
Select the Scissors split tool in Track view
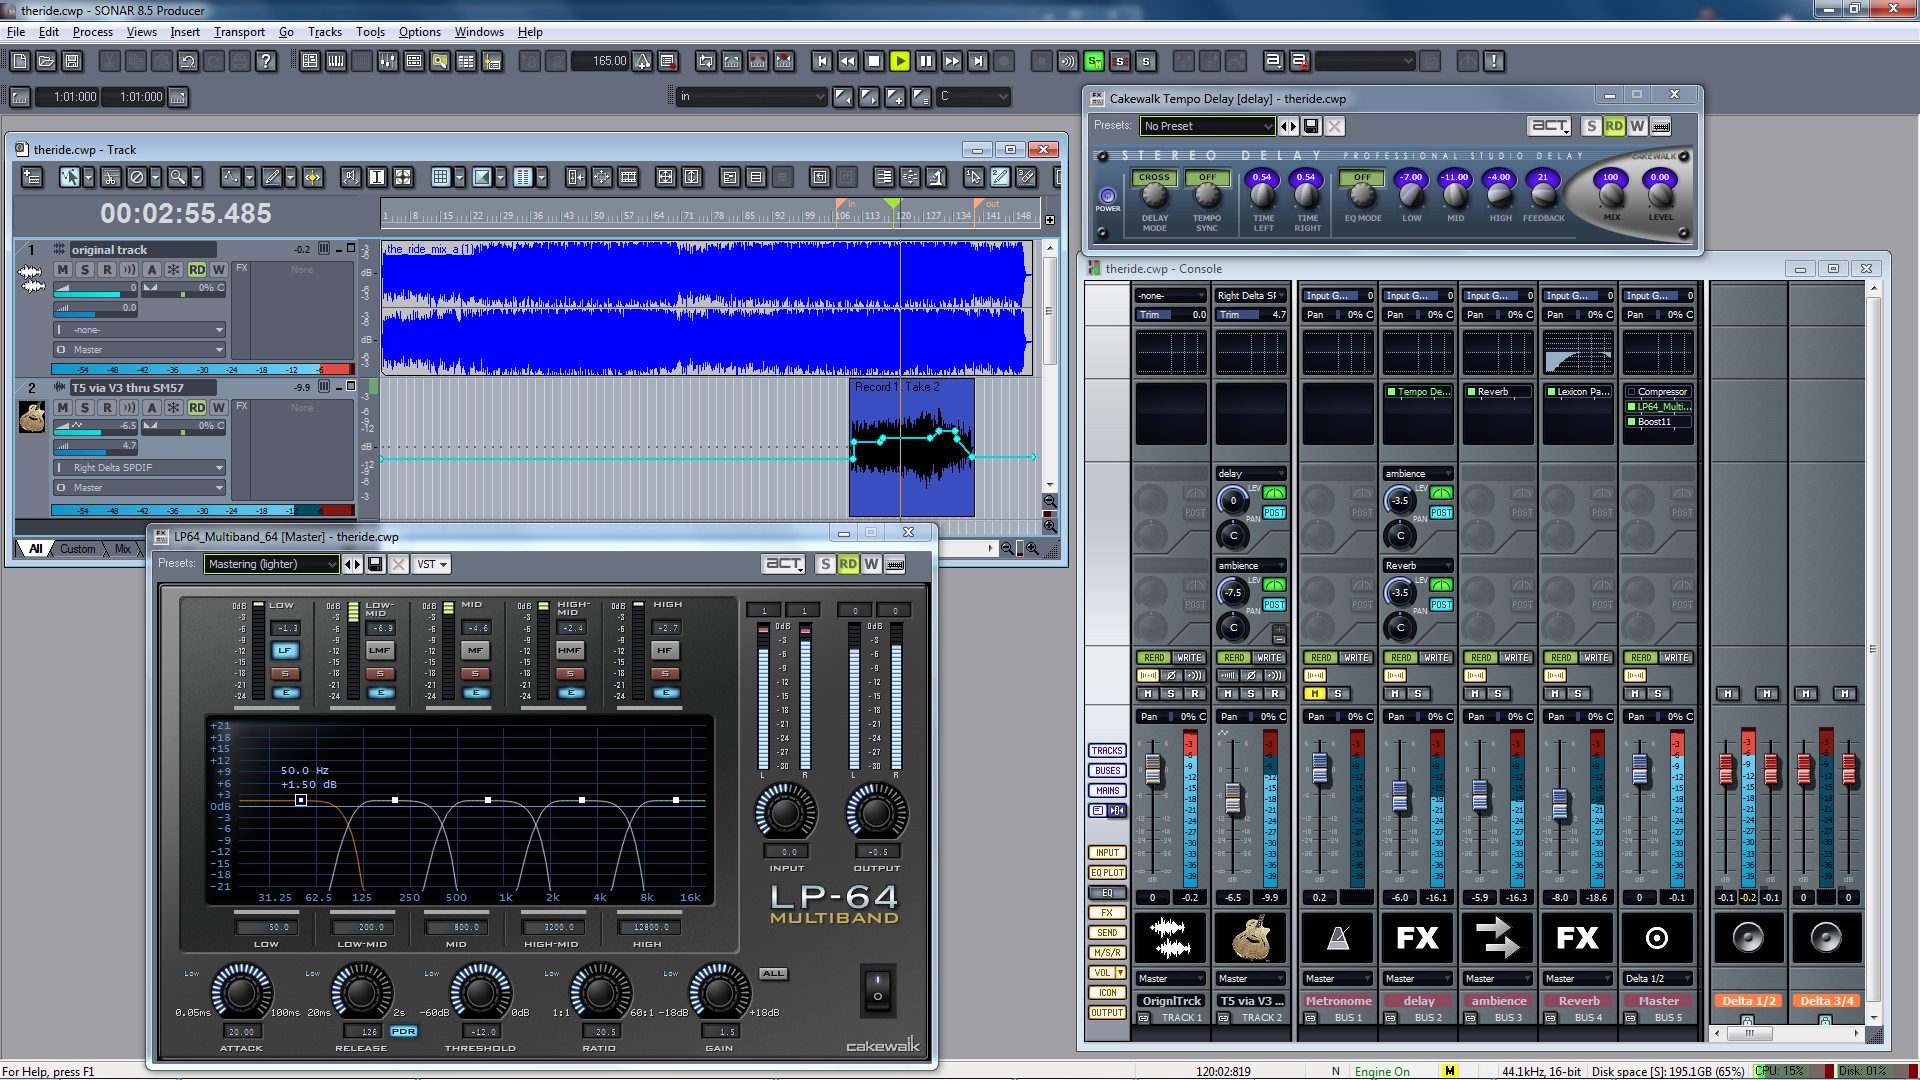coord(111,177)
